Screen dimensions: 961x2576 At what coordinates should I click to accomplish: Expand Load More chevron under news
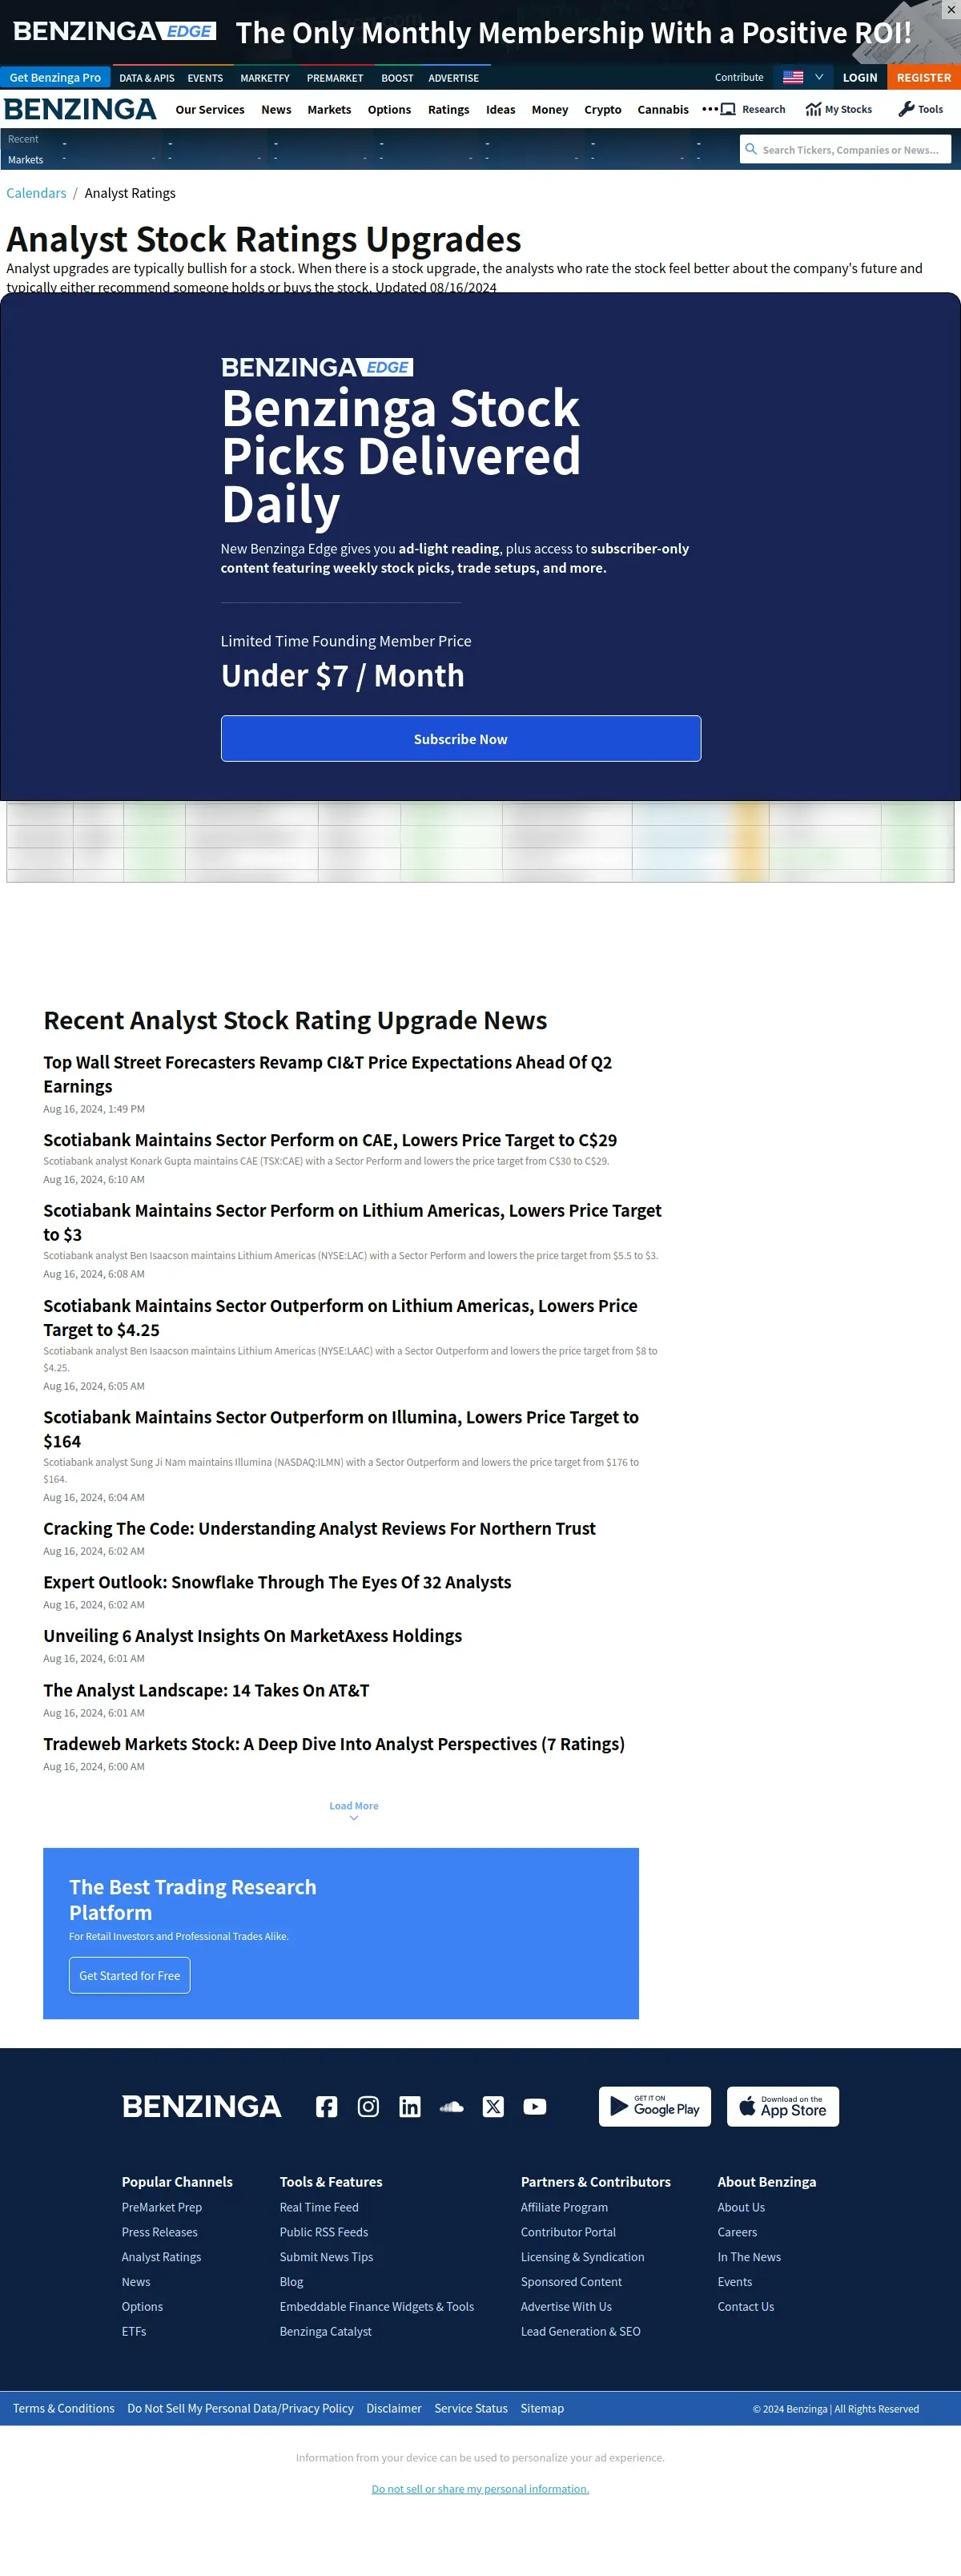point(354,1819)
